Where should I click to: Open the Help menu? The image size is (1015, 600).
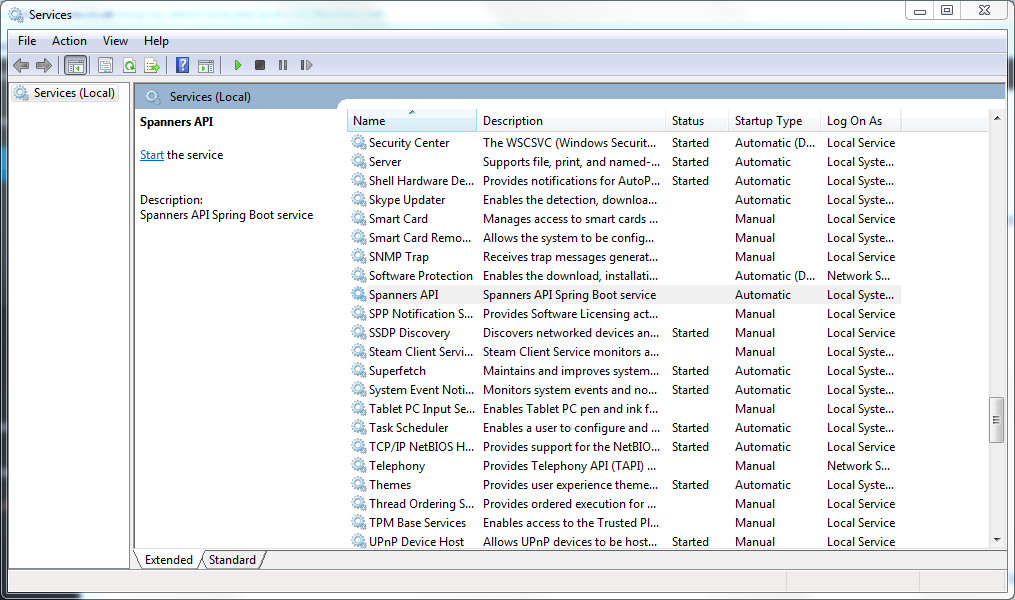click(x=156, y=41)
